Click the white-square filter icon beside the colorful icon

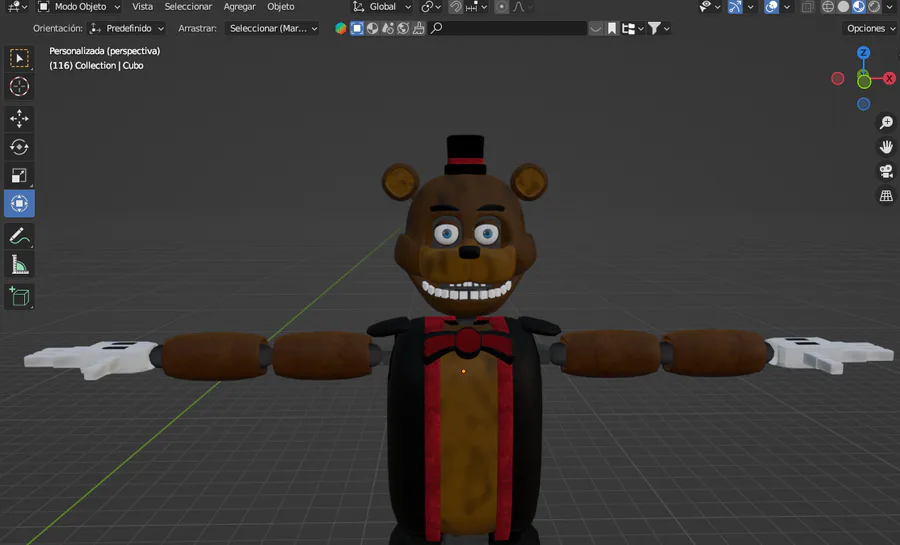tap(357, 28)
